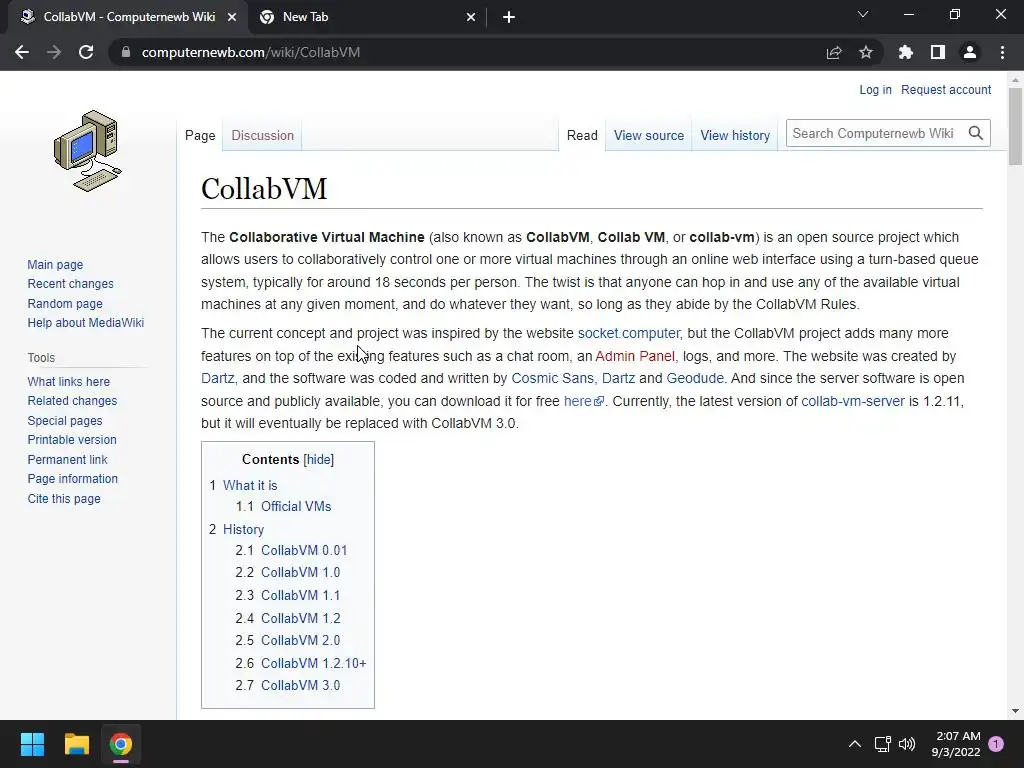
Task: Click the browser forward arrow
Action: [54, 52]
